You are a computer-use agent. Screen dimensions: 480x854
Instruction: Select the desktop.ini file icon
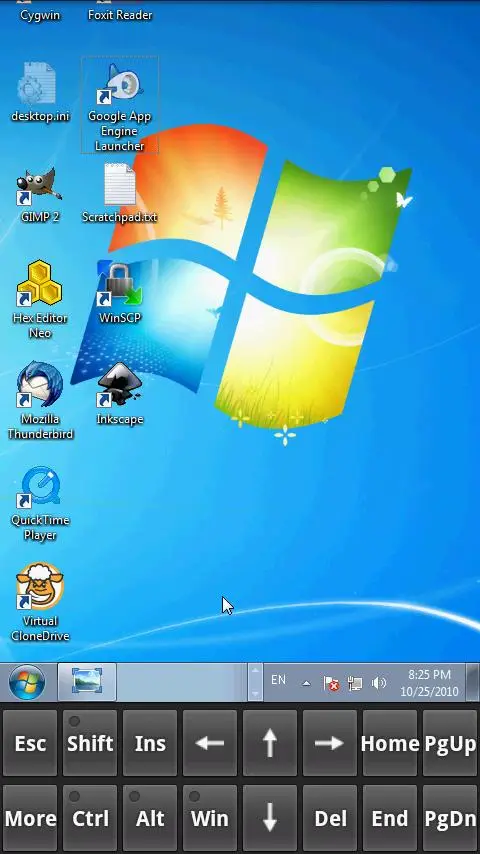point(40,93)
